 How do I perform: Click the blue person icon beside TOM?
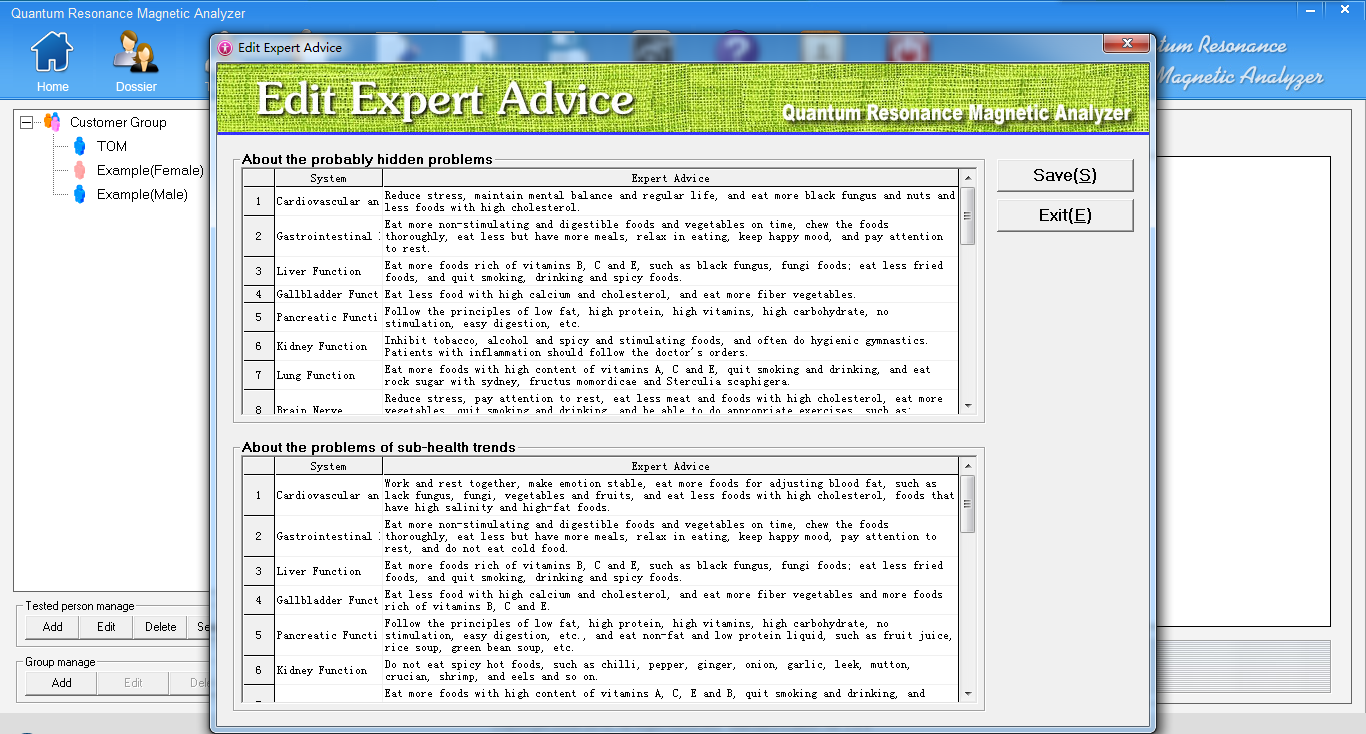(x=80, y=146)
